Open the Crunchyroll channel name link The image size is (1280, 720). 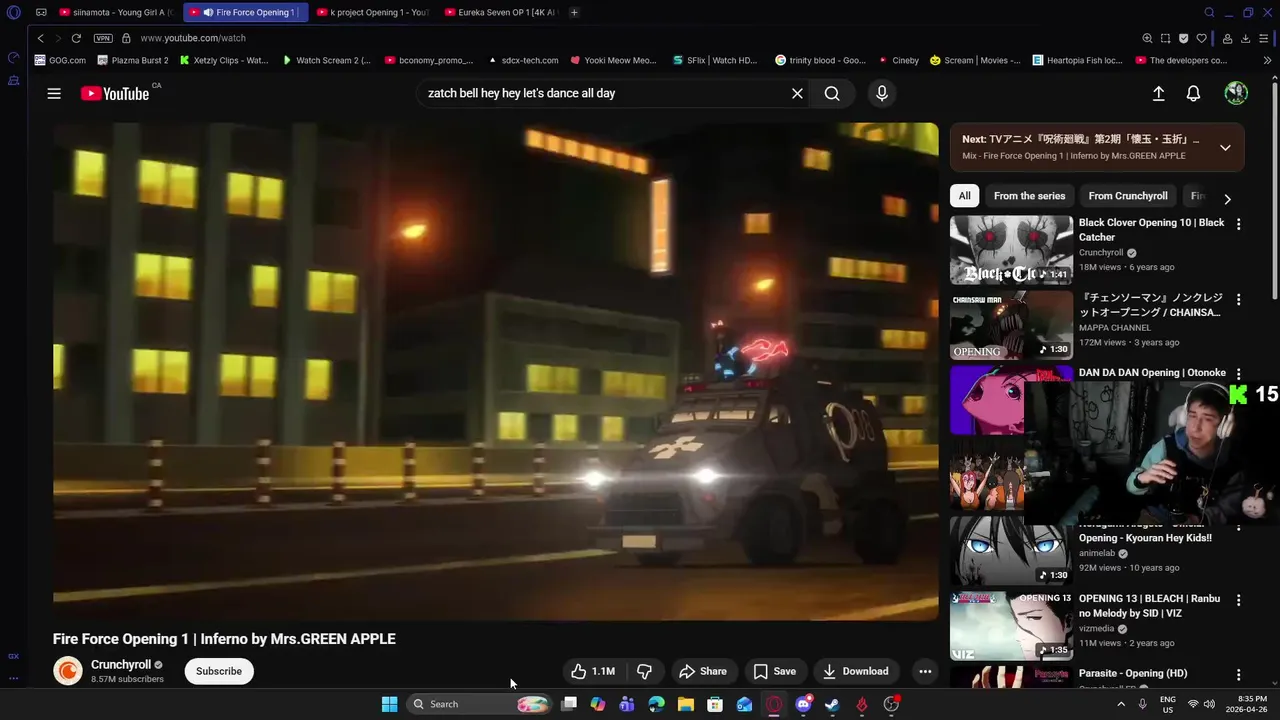click(x=121, y=664)
